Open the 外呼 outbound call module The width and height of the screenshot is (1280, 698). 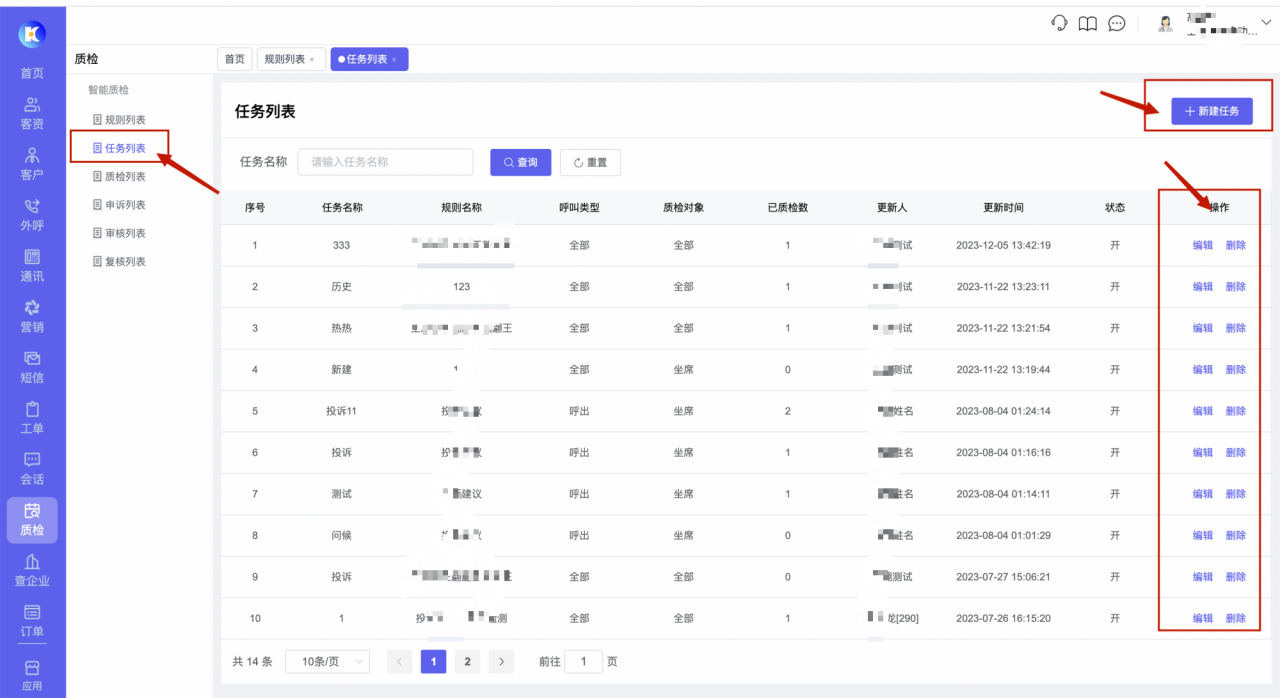pyautogui.click(x=32, y=216)
